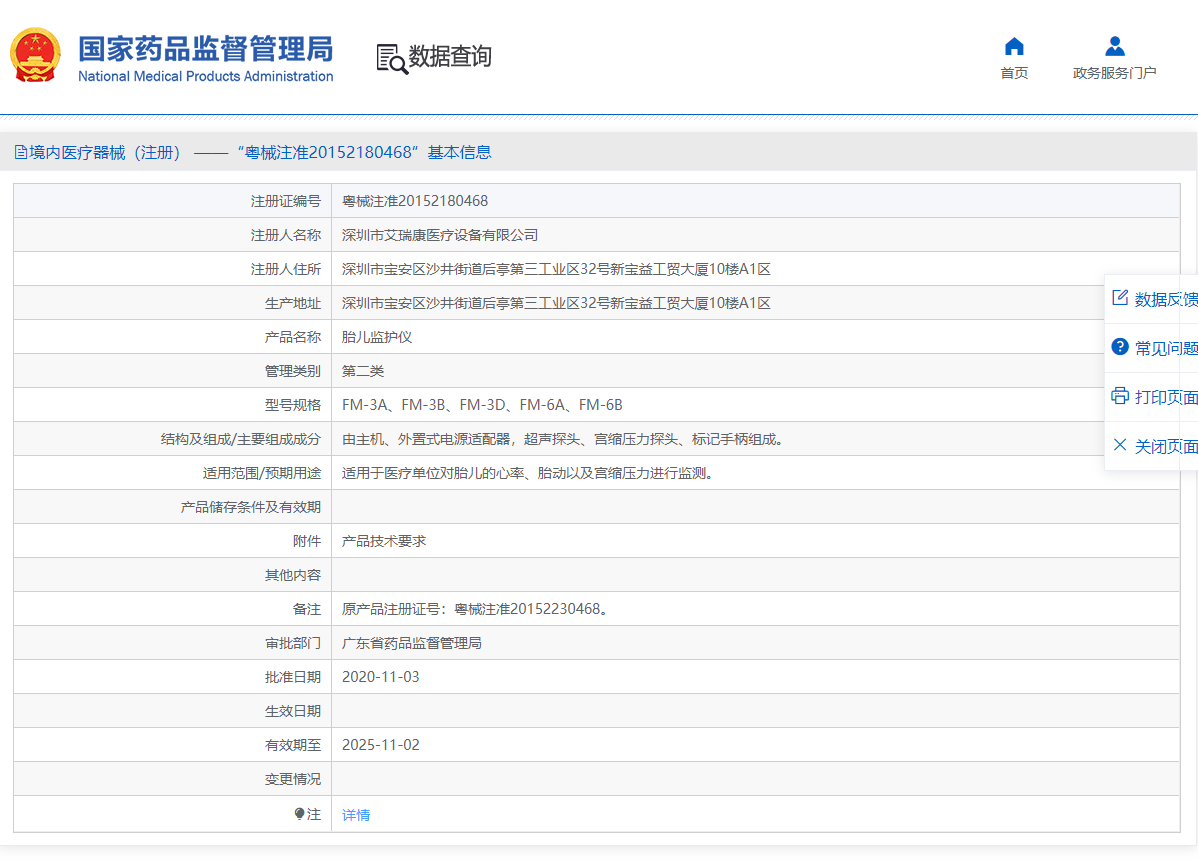Viewport: 1198px width, 866px height.
Task: Click the National Medical Products Administration subtitle
Action: tap(206, 76)
